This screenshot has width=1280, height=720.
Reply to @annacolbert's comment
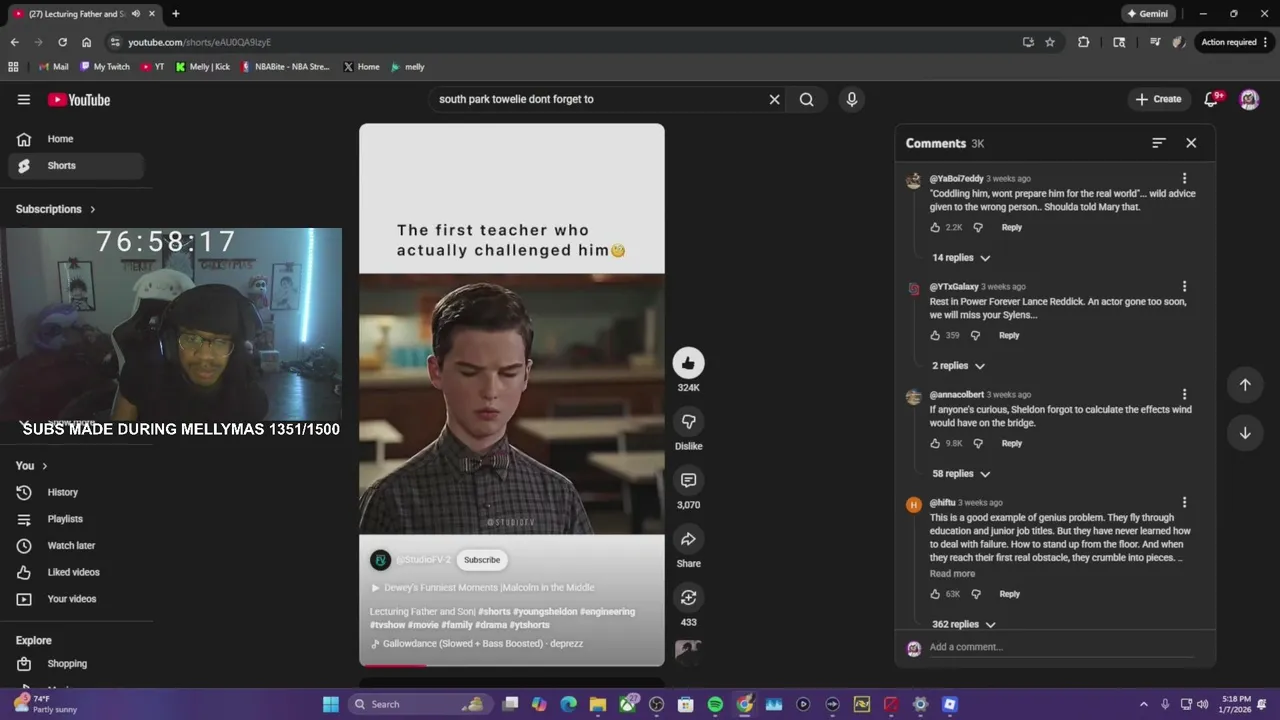(x=1012, y=443)
